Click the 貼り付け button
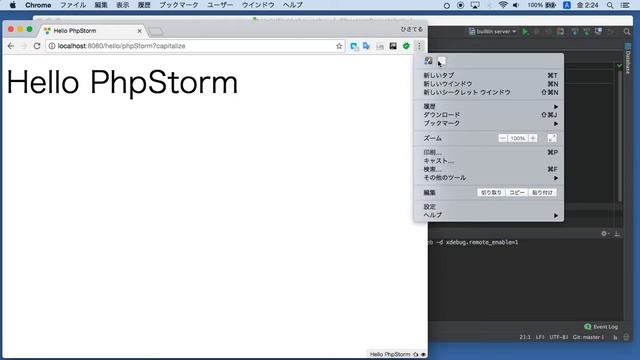The height and width of the screenshot is (360, 640). [542, 192]
